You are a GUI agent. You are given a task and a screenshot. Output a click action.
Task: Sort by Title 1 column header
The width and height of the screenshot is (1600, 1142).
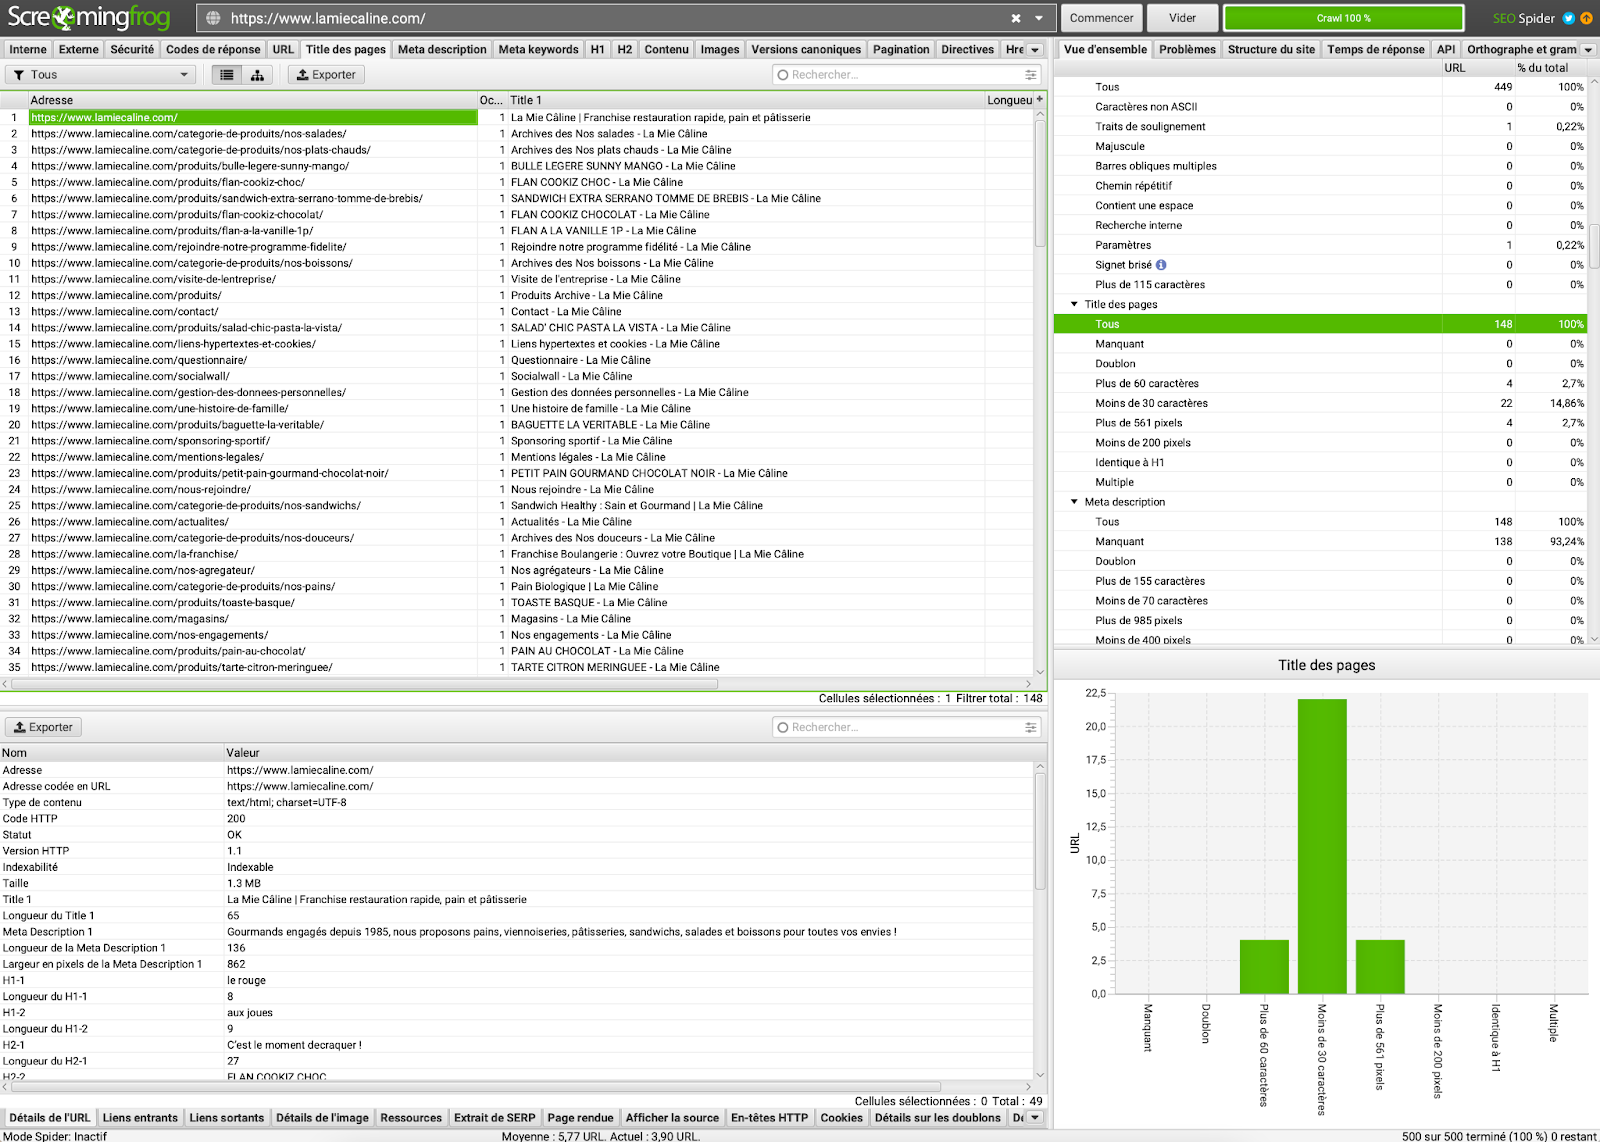[x=745, y=100]
